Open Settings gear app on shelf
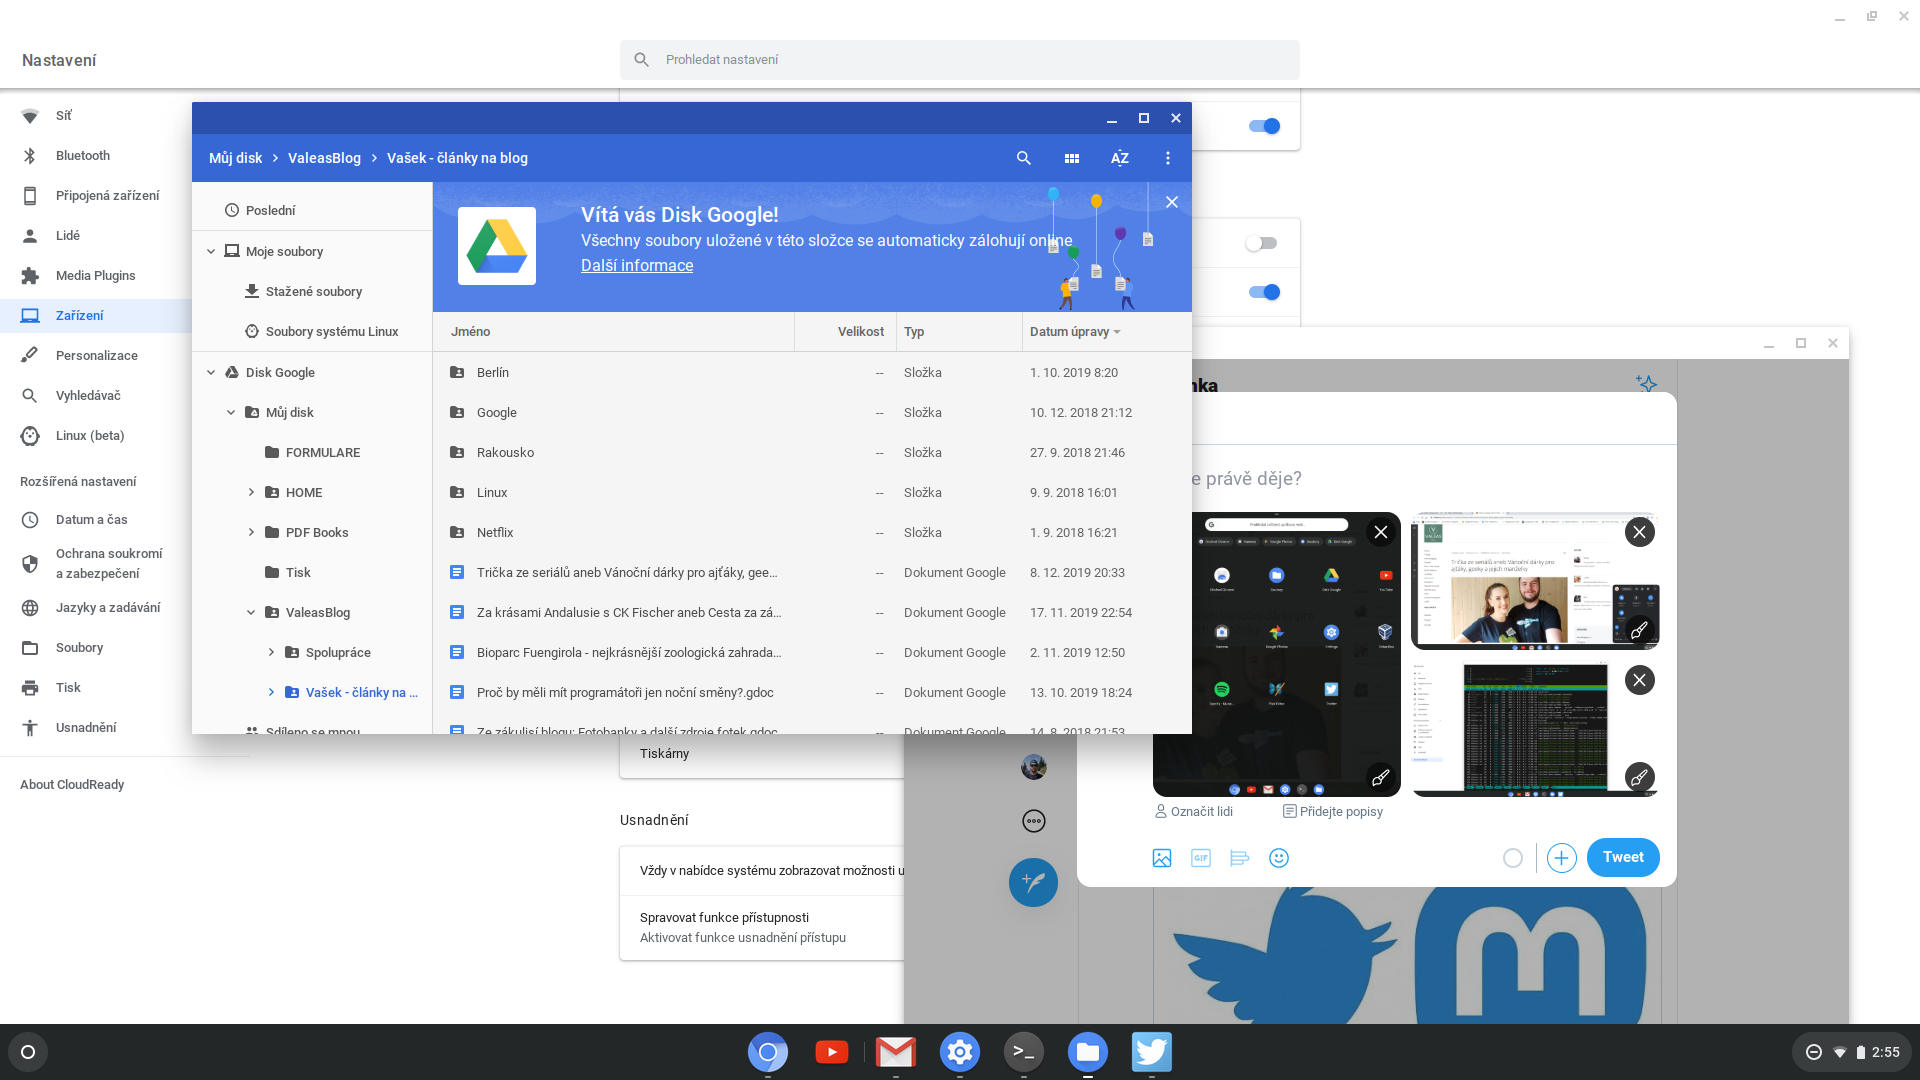Viewport: 1920px width, 1080px height. (x=960, y=1052)
